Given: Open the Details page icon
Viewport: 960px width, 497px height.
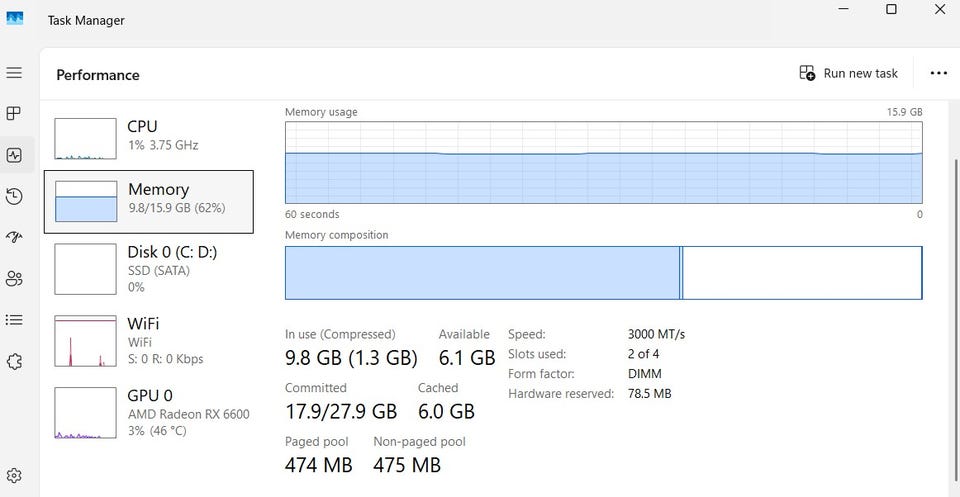Looking at the screenshot, I should click(14, 320).
